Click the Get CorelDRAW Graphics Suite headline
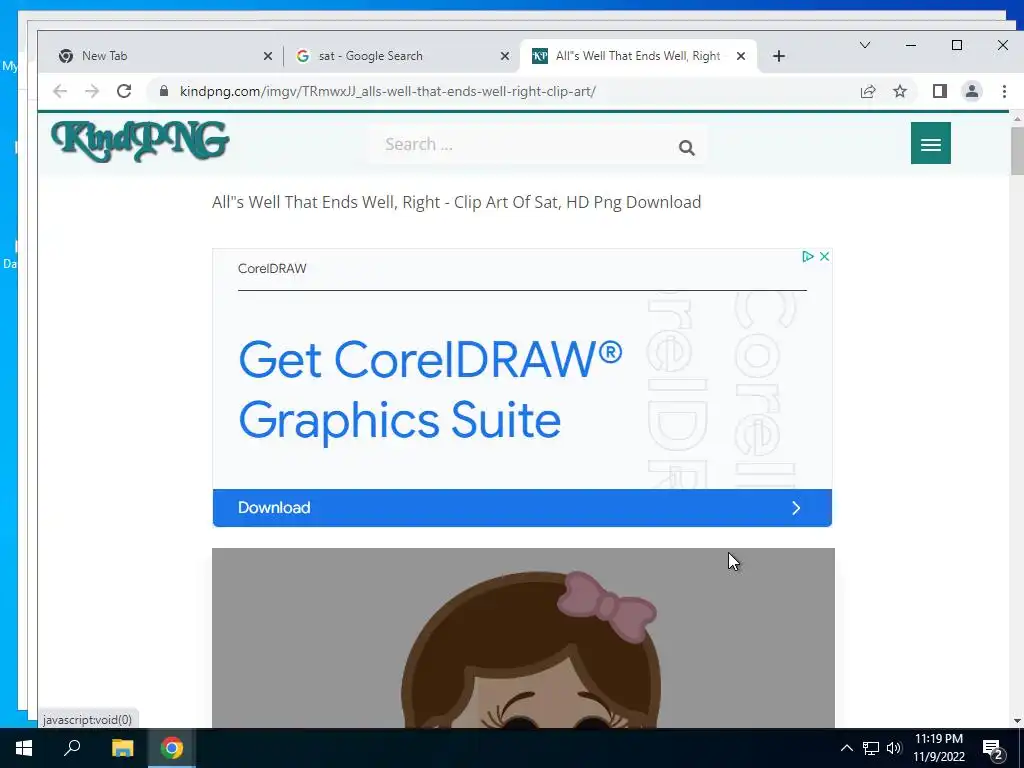 point(430,389)
